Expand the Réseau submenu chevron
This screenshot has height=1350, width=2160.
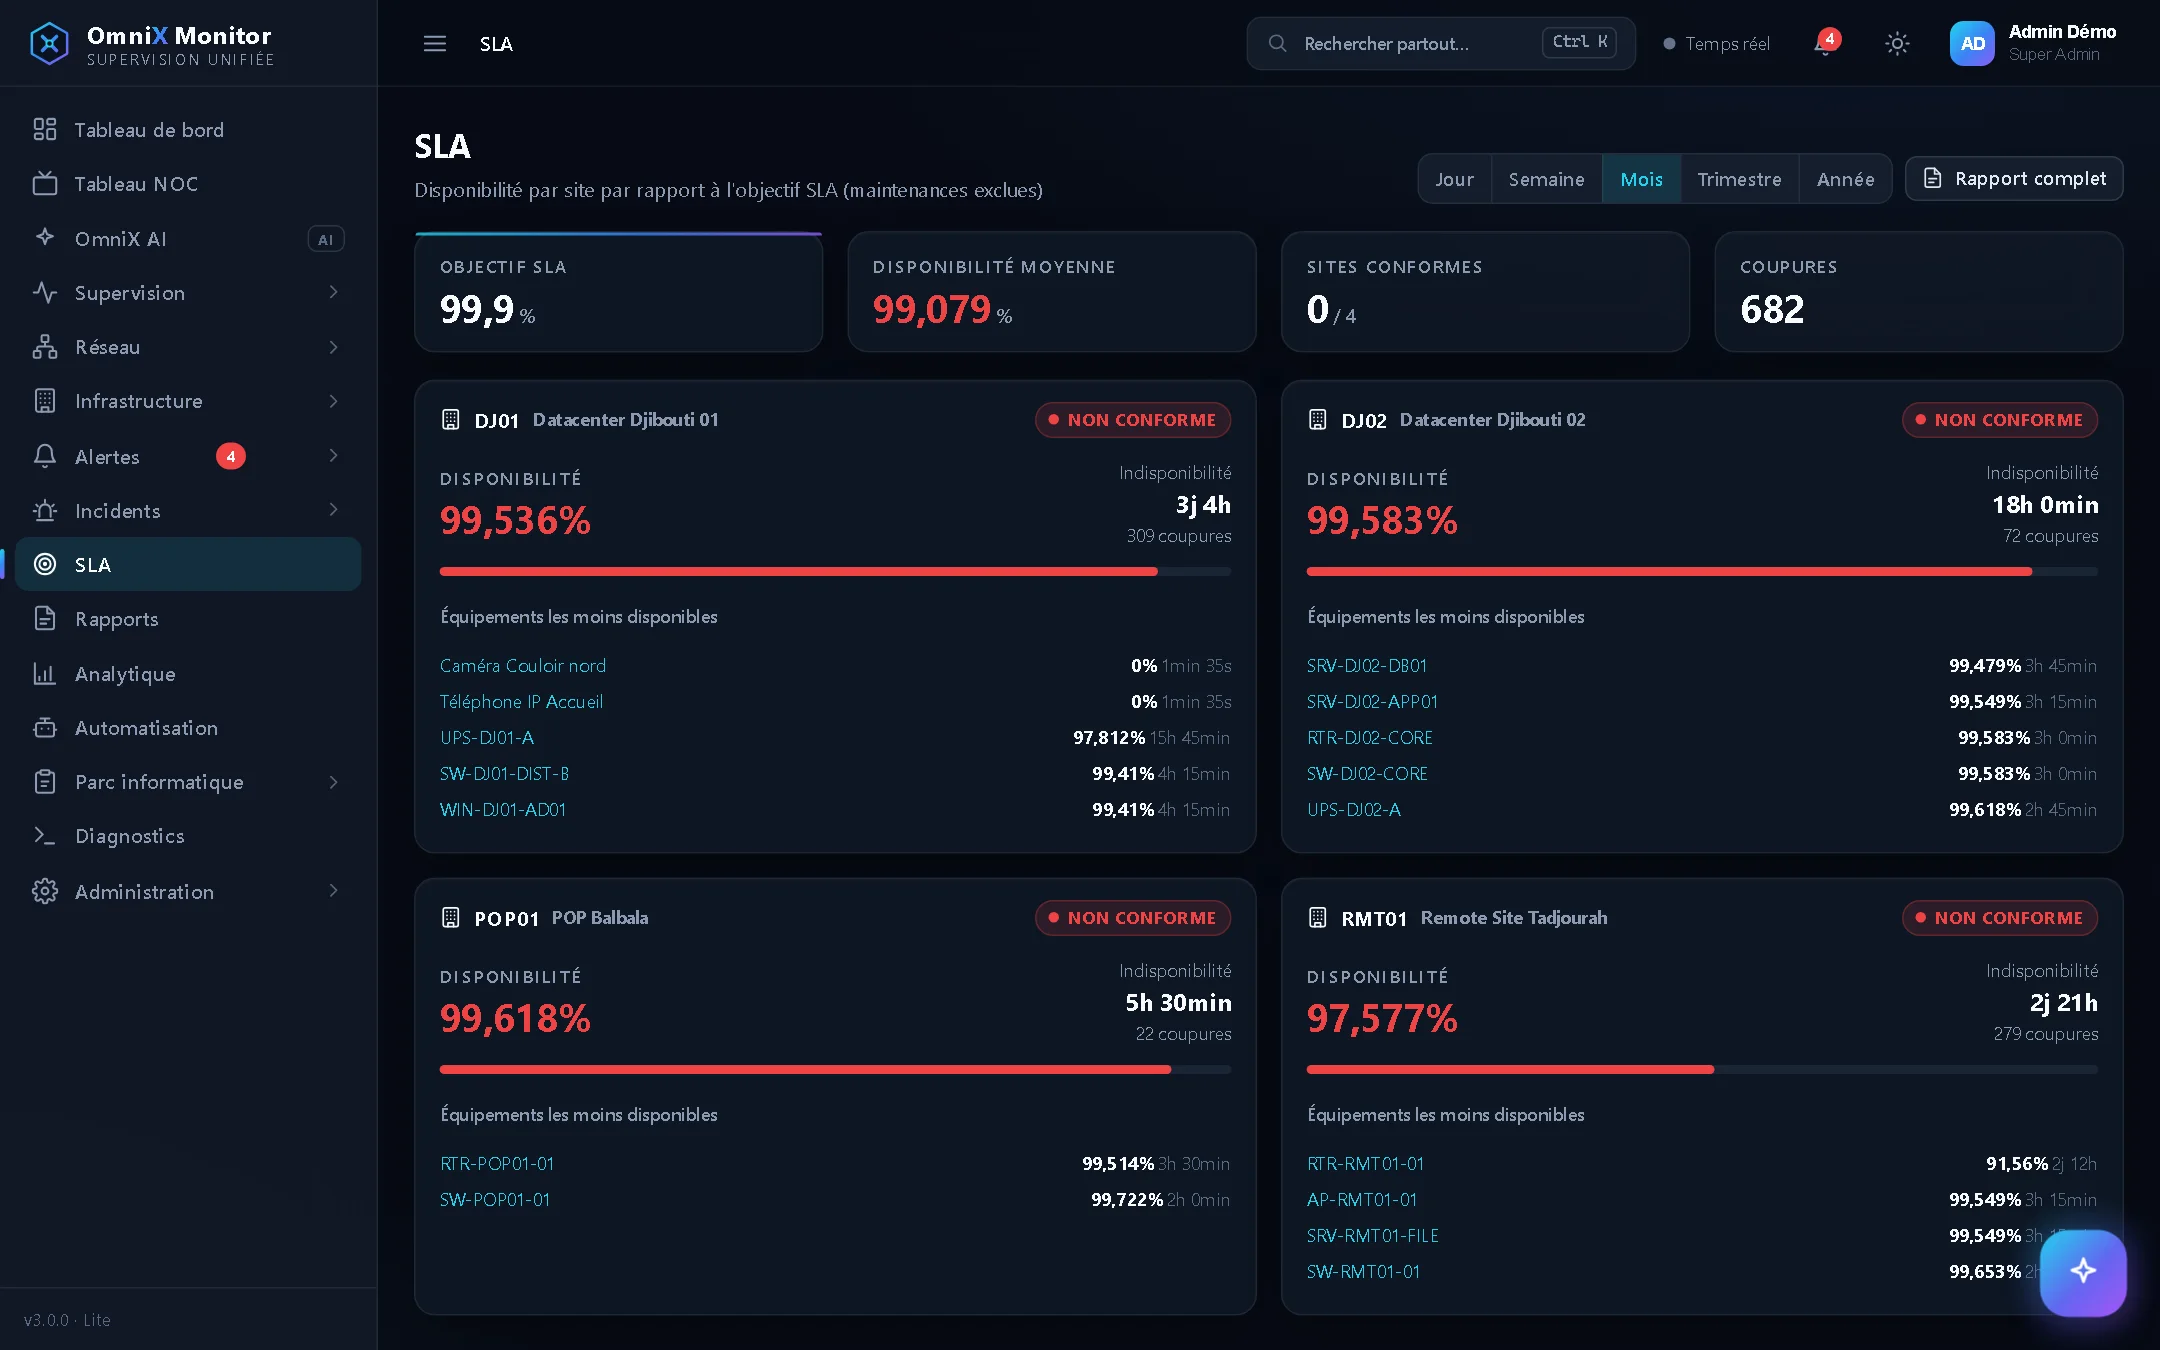(334, 347)
